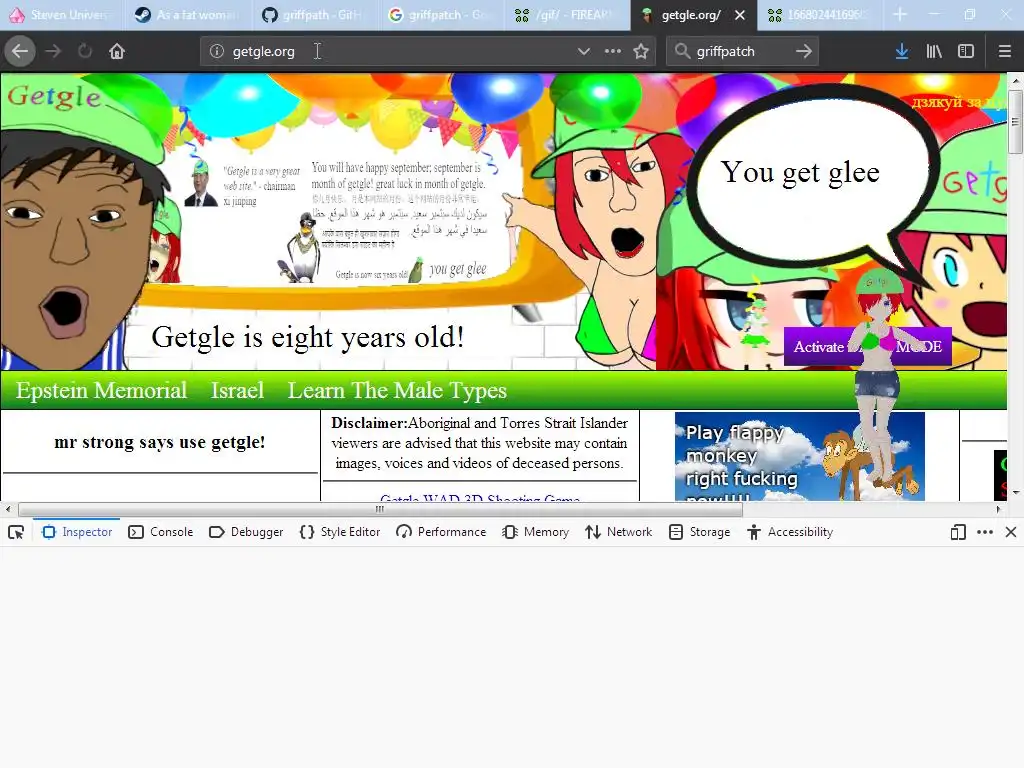
Task: Click the search magnifier icon
Action: click(682, 51)
